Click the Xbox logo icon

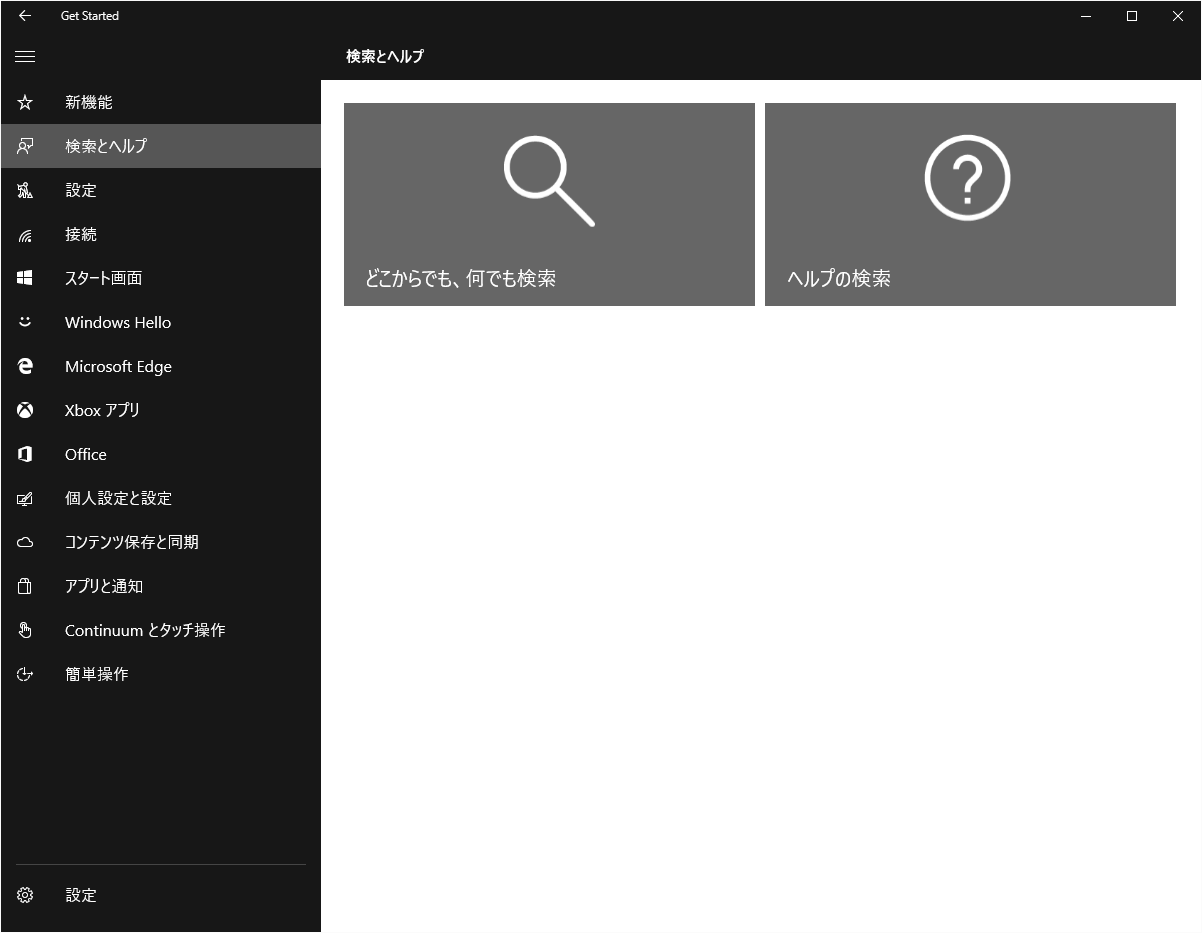coord(25,410)
